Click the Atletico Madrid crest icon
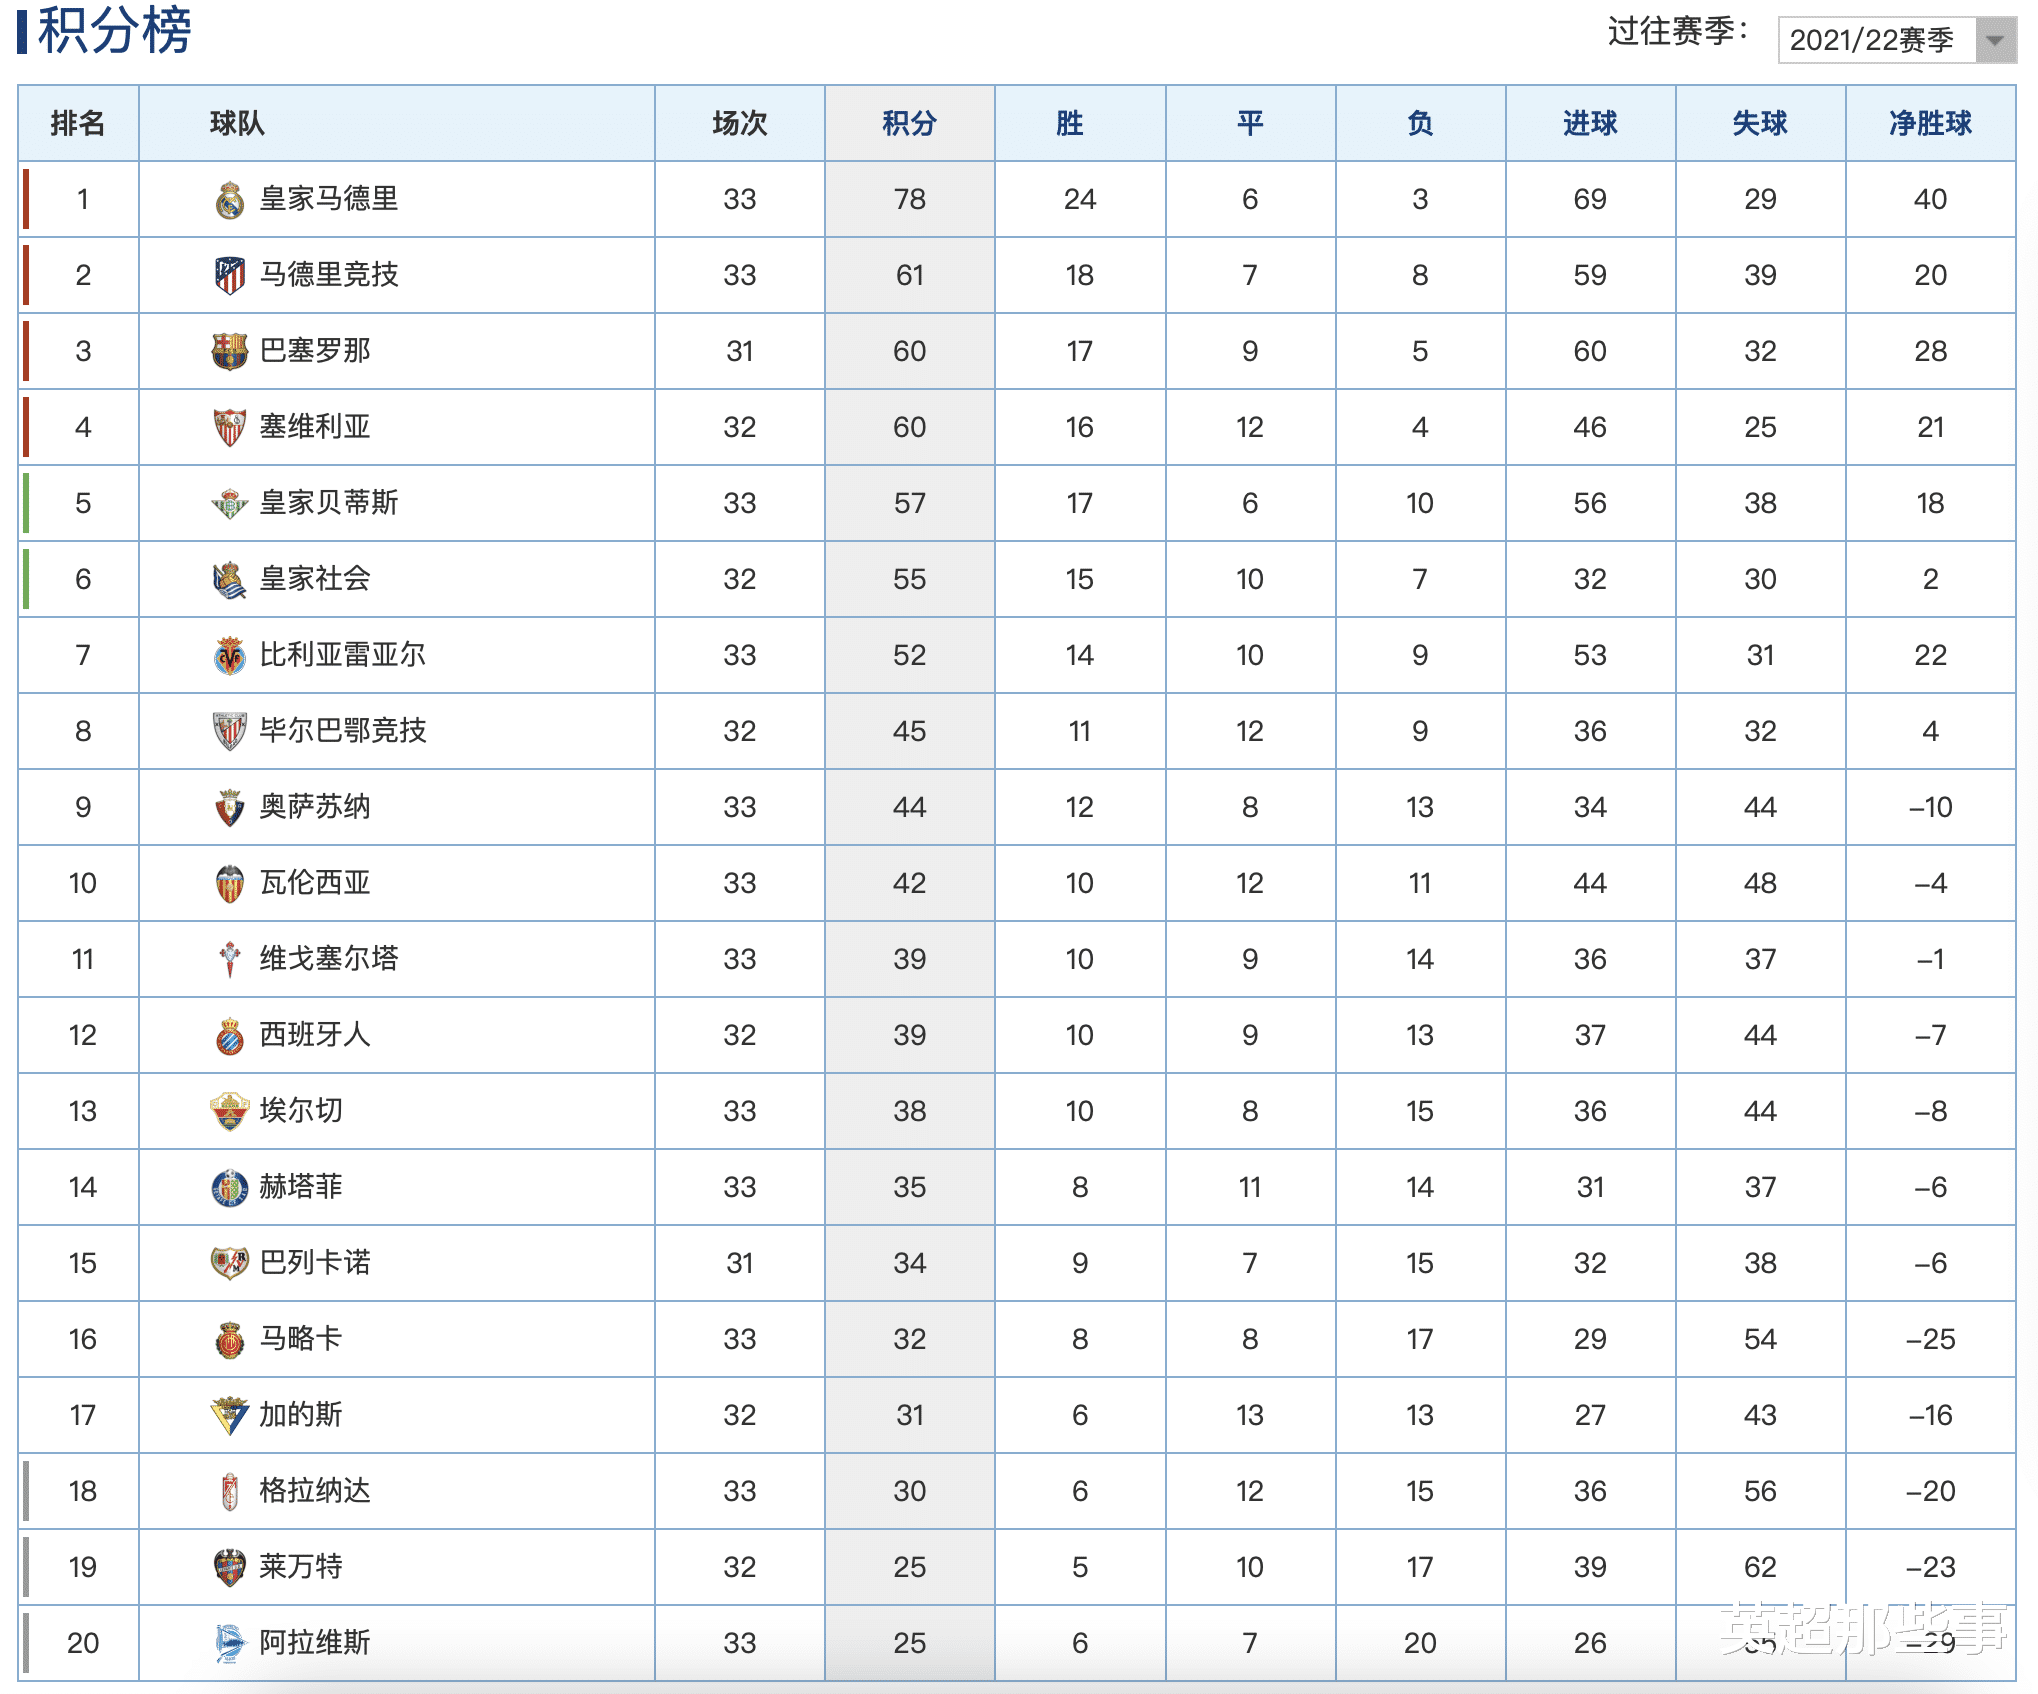The height and width of the screenshot is (1694, 2038). tap(230, 276)
